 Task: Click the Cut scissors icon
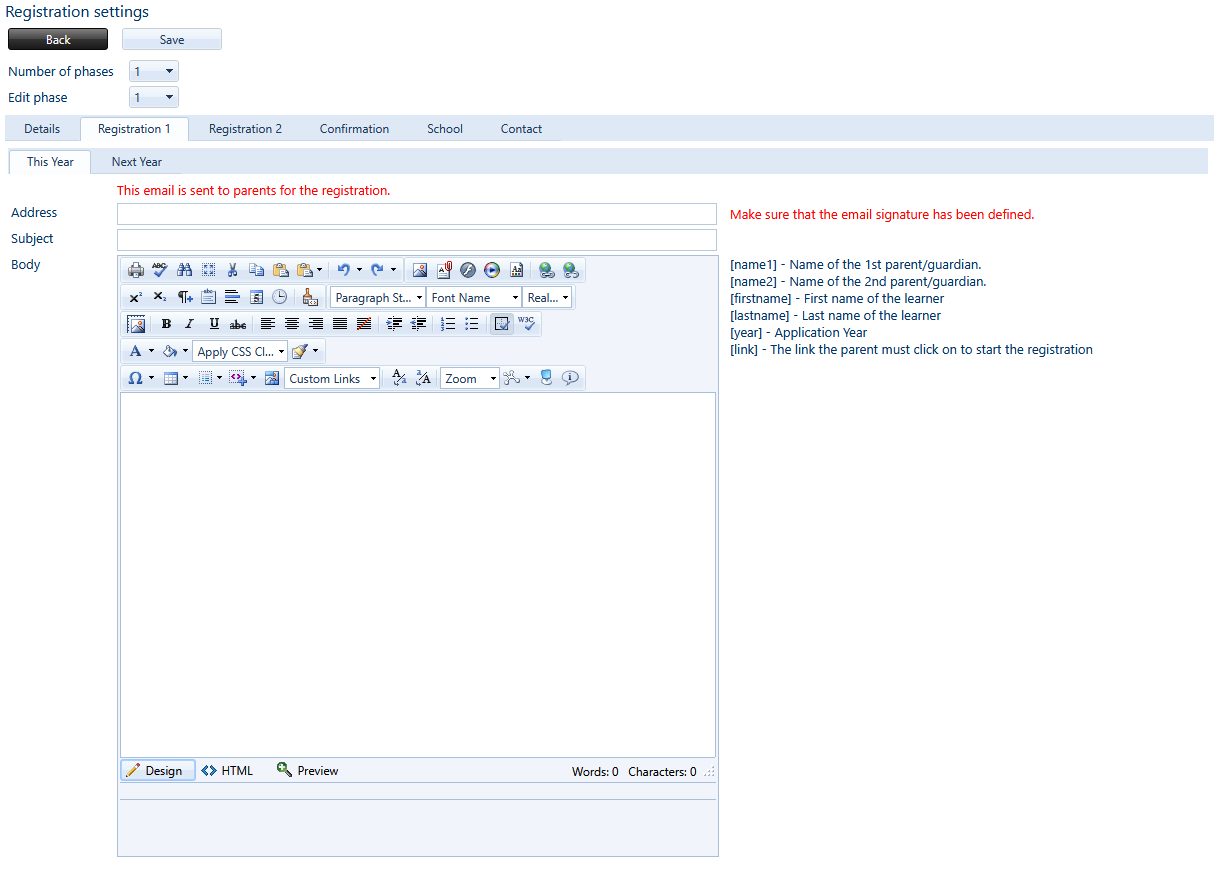click(232, 270)
